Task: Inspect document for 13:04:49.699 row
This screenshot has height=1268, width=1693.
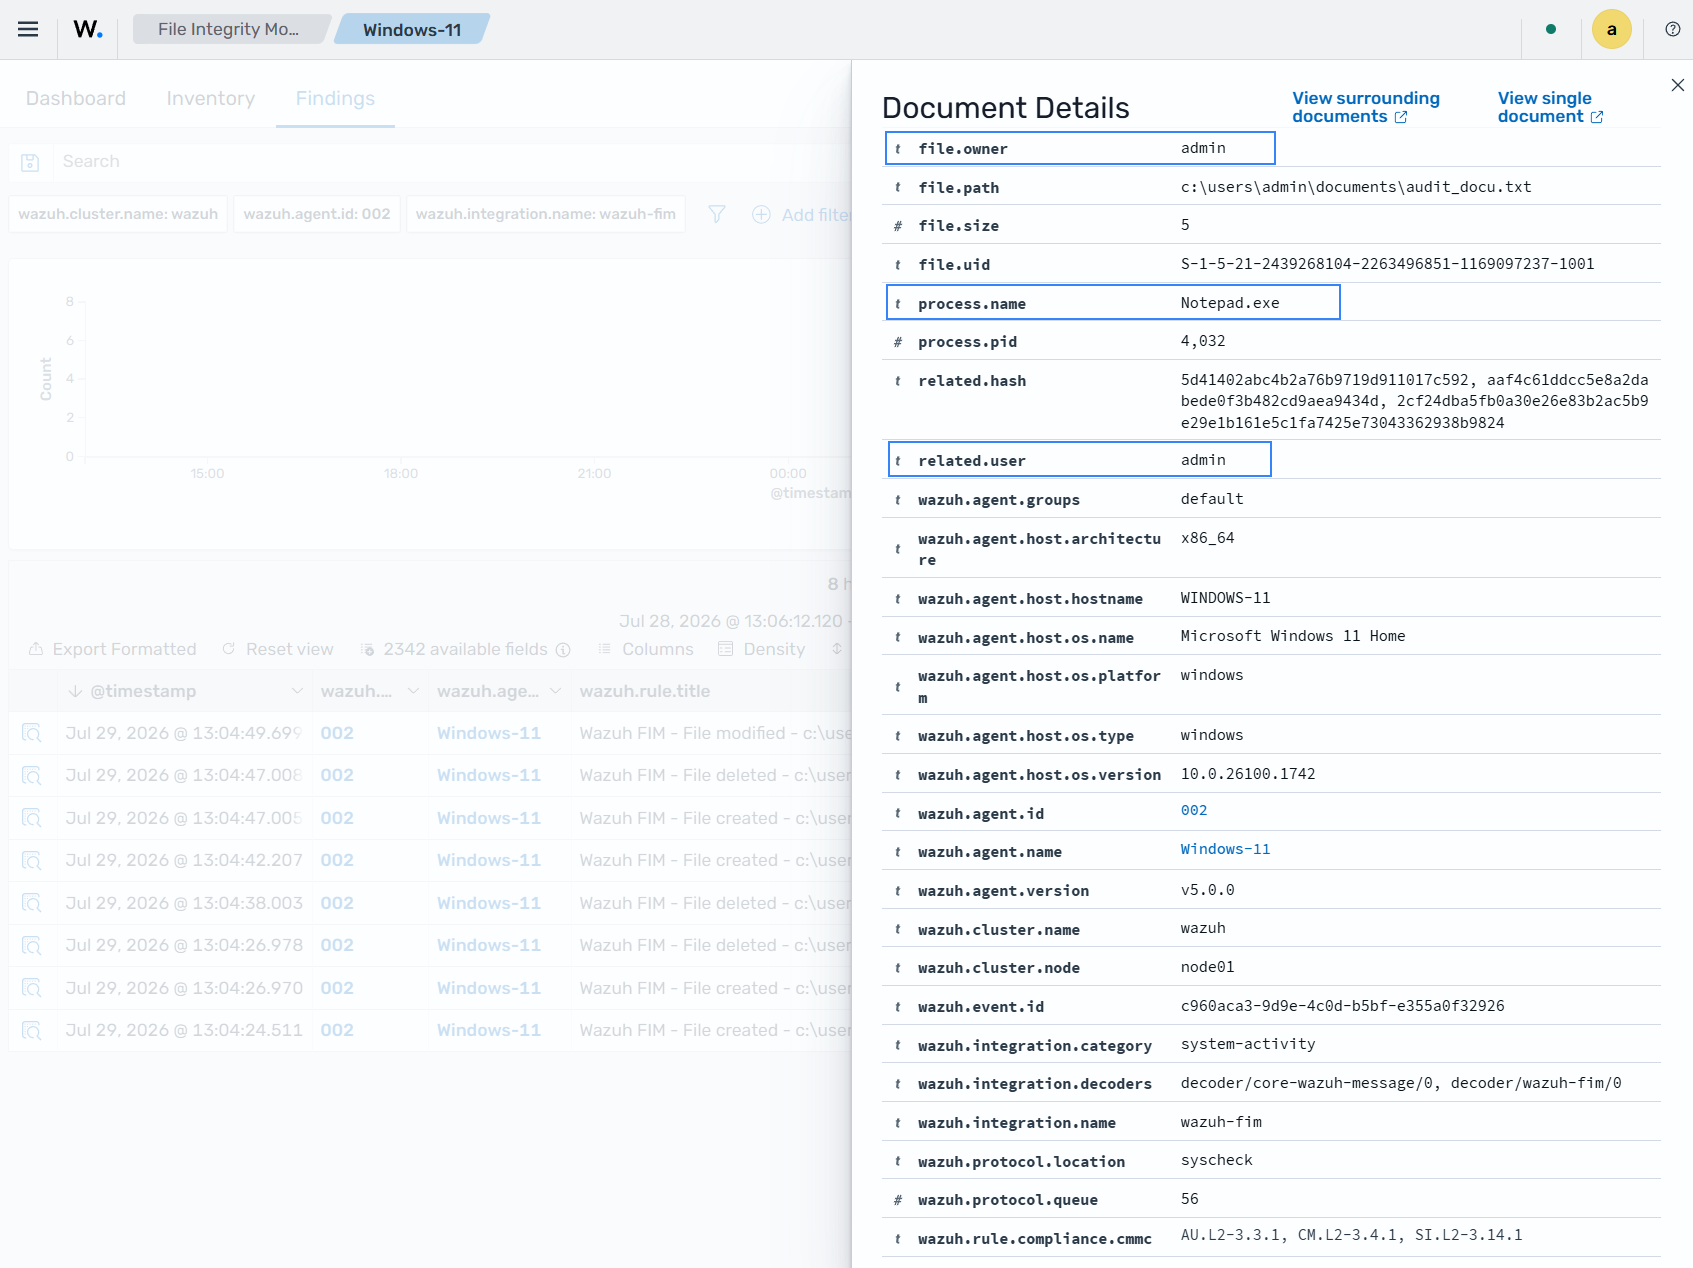Action: [x=32, y=733]
